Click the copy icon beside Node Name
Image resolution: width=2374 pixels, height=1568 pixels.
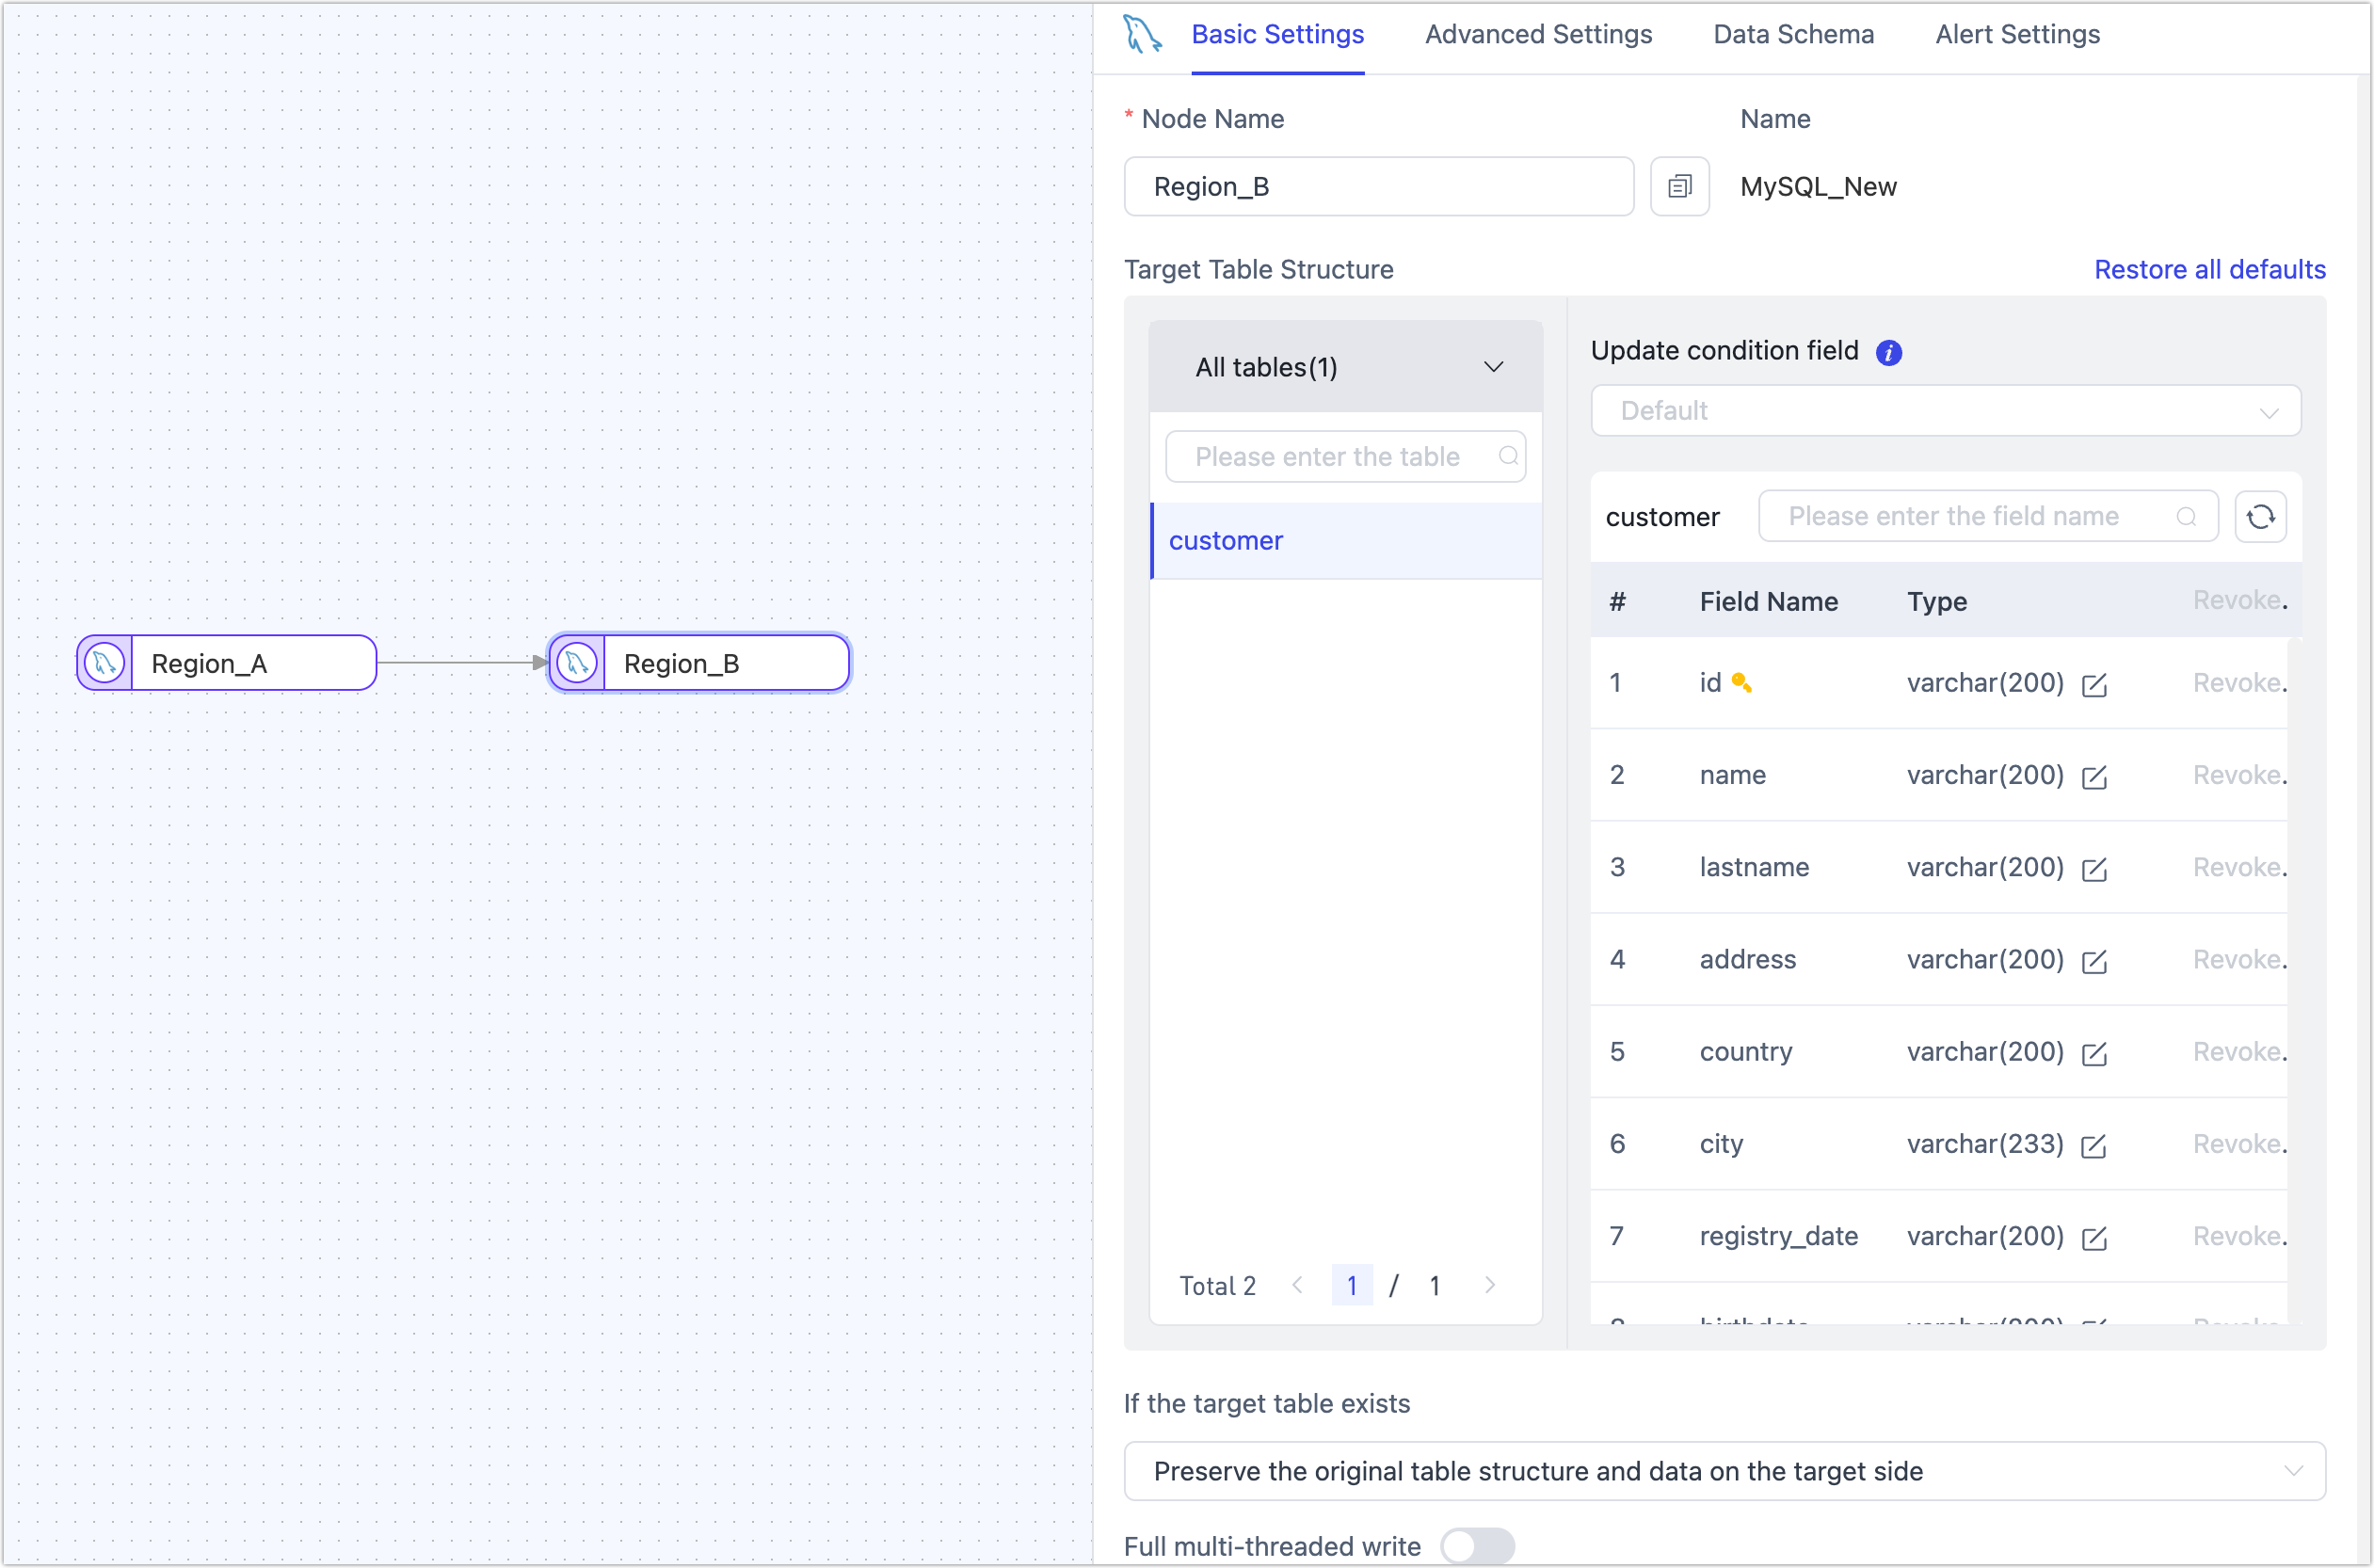pyautogui.click(x=1679, y=187)
